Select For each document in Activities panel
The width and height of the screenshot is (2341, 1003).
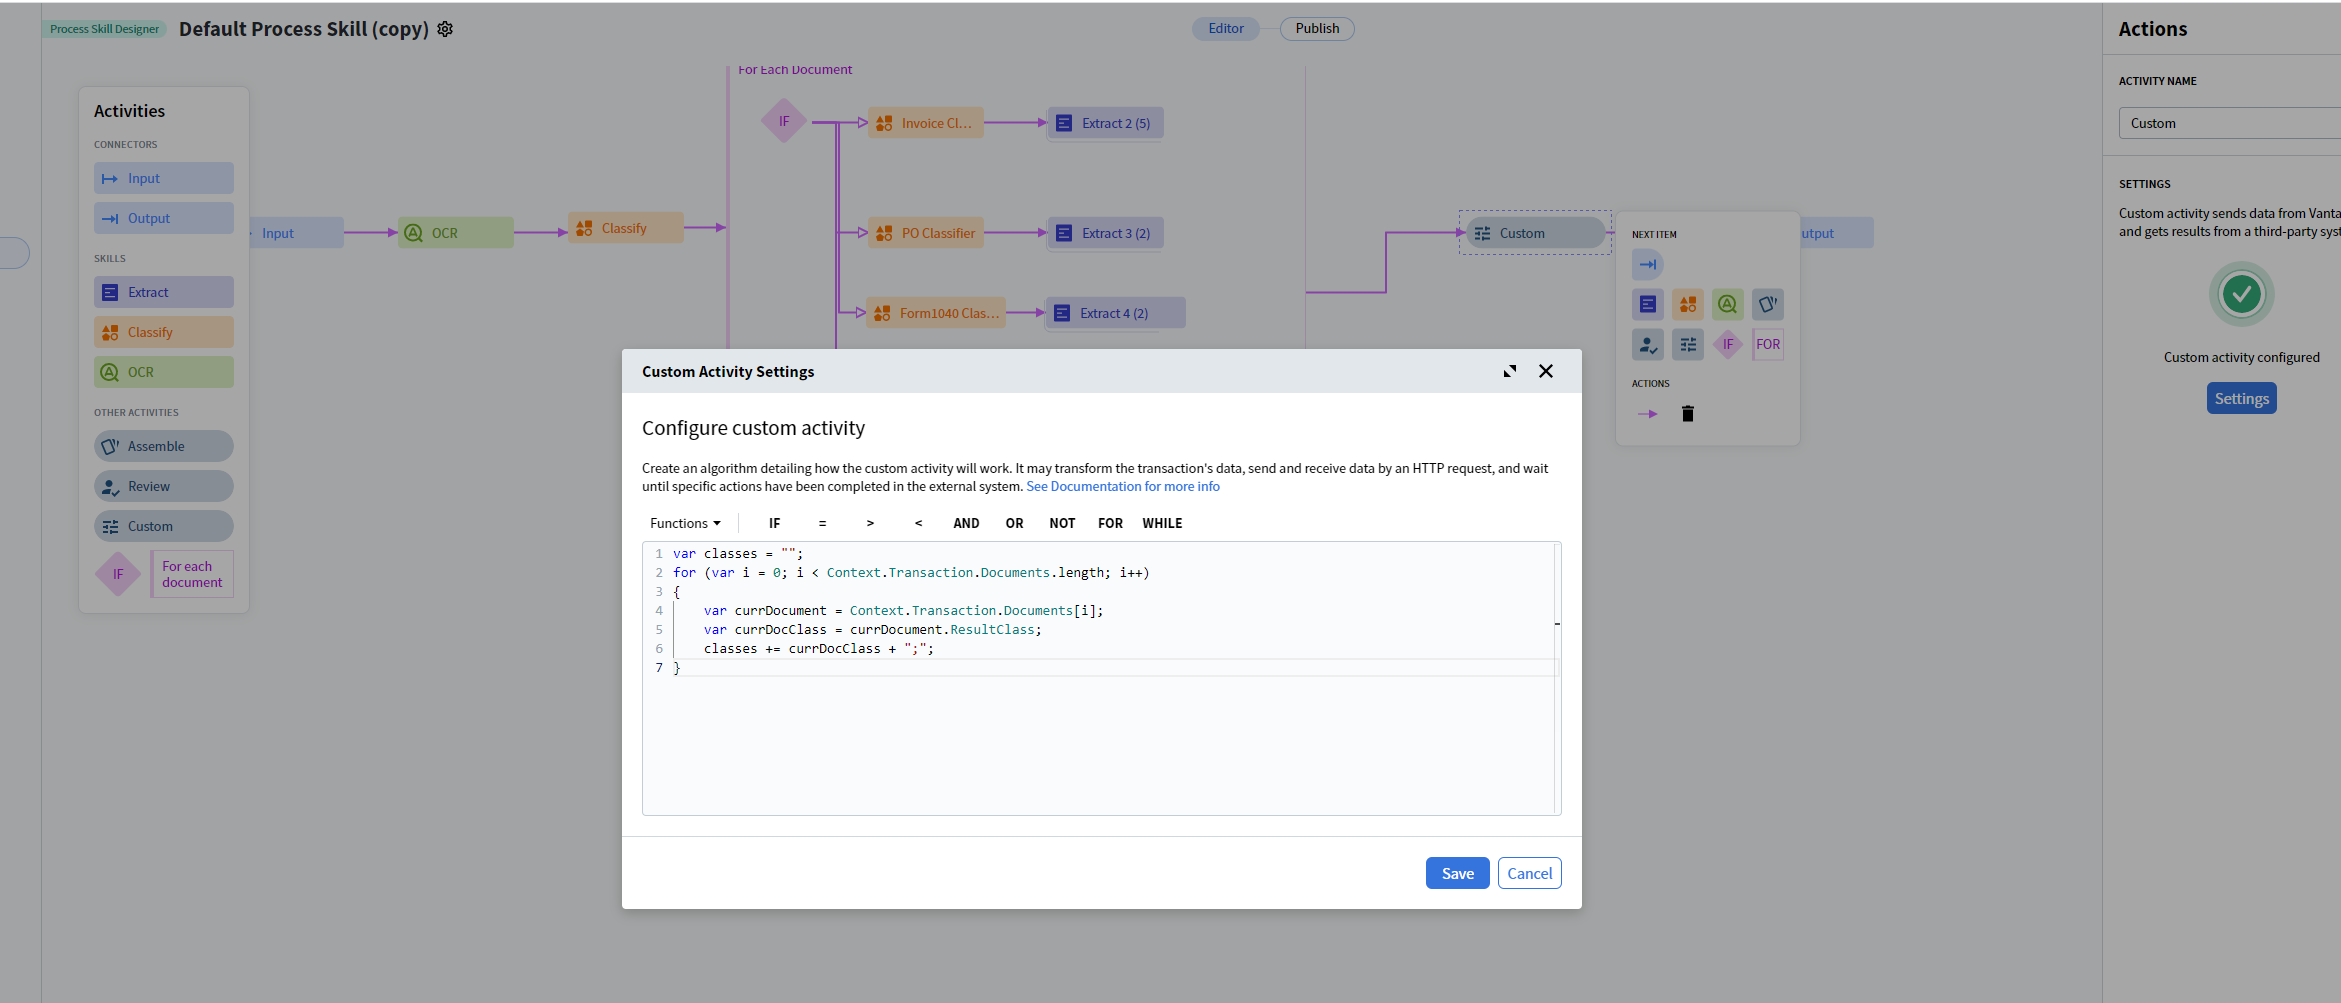192,574
